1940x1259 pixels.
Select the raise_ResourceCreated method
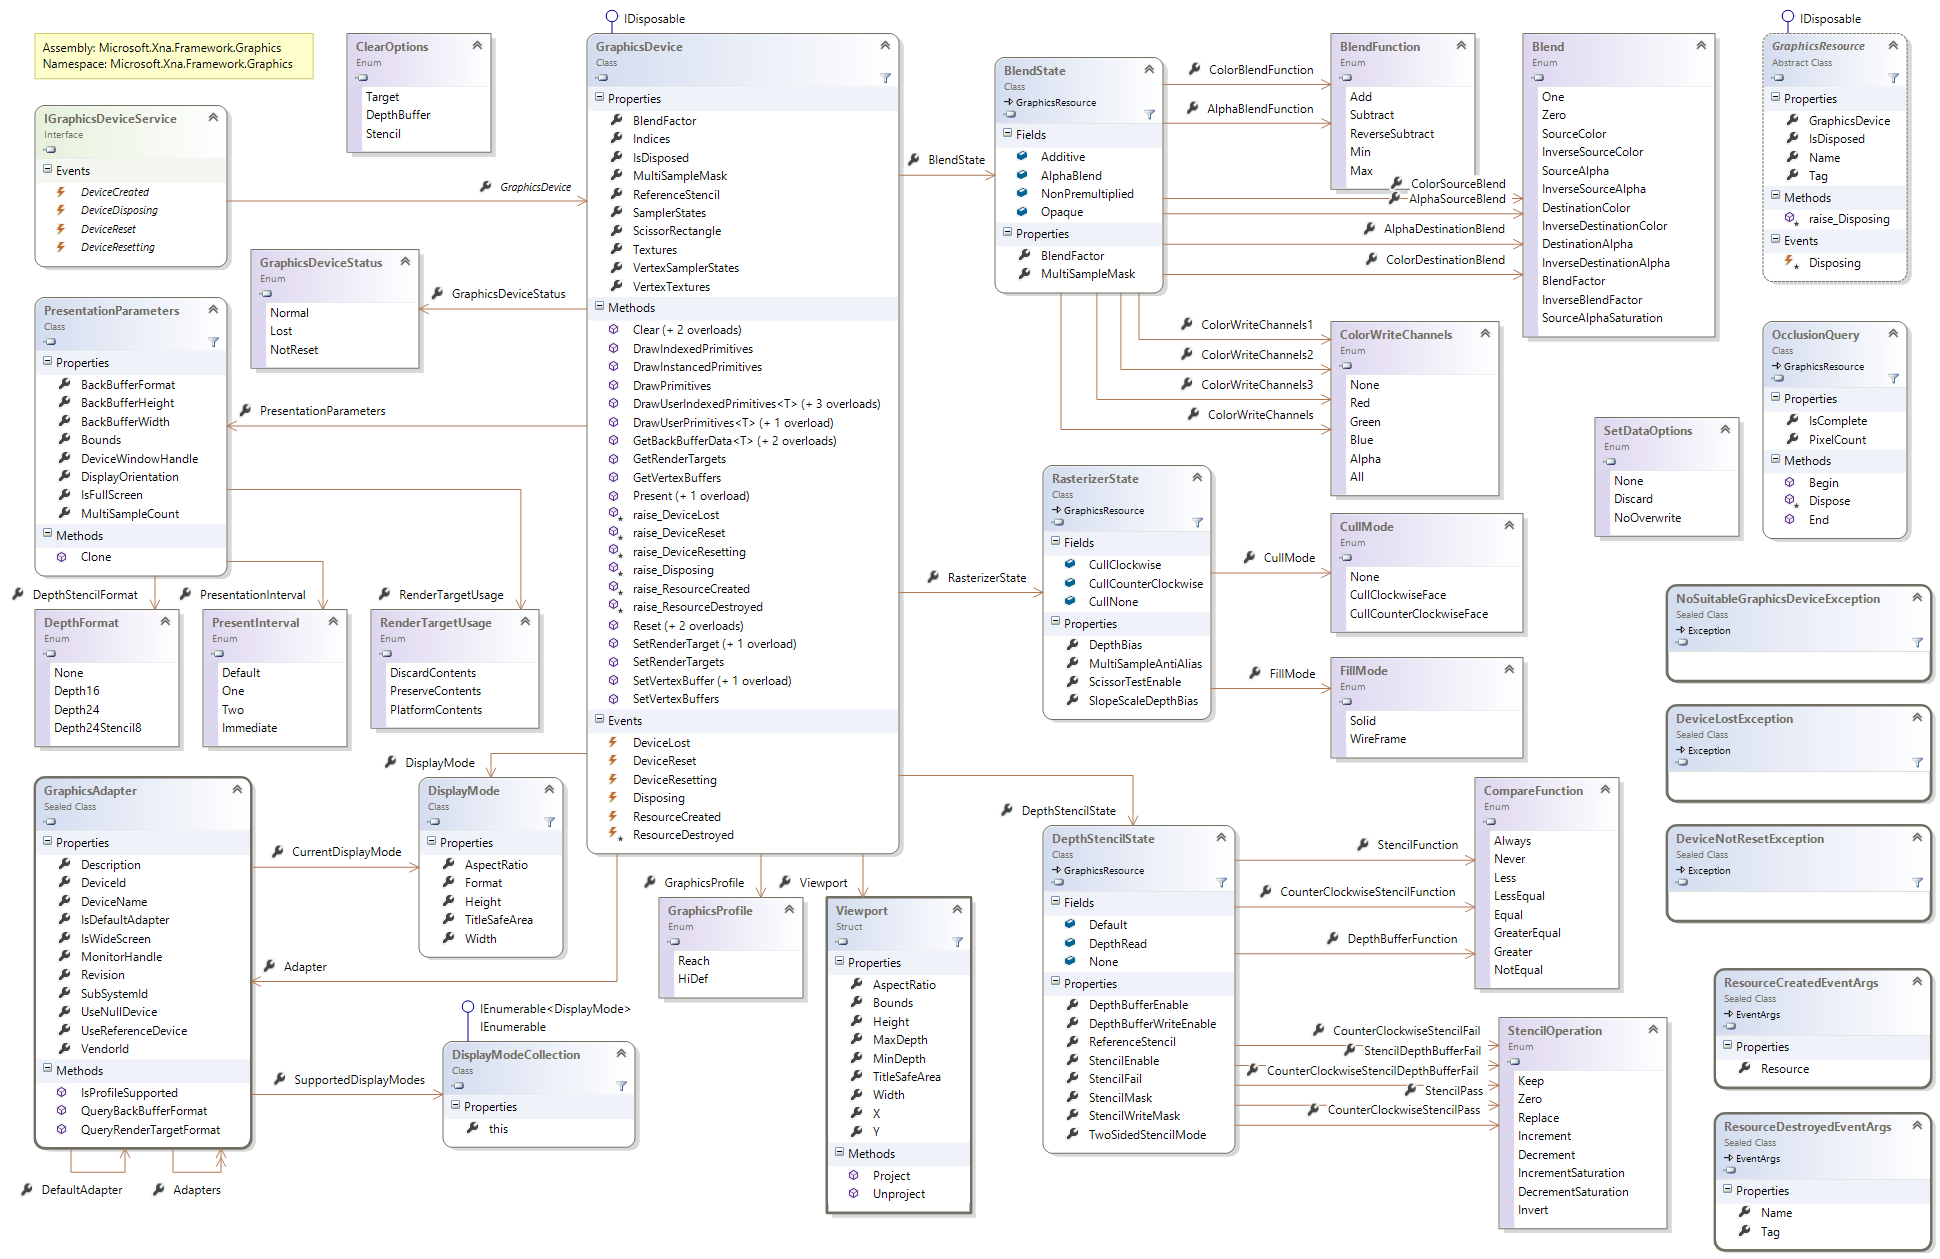point(691,589)
